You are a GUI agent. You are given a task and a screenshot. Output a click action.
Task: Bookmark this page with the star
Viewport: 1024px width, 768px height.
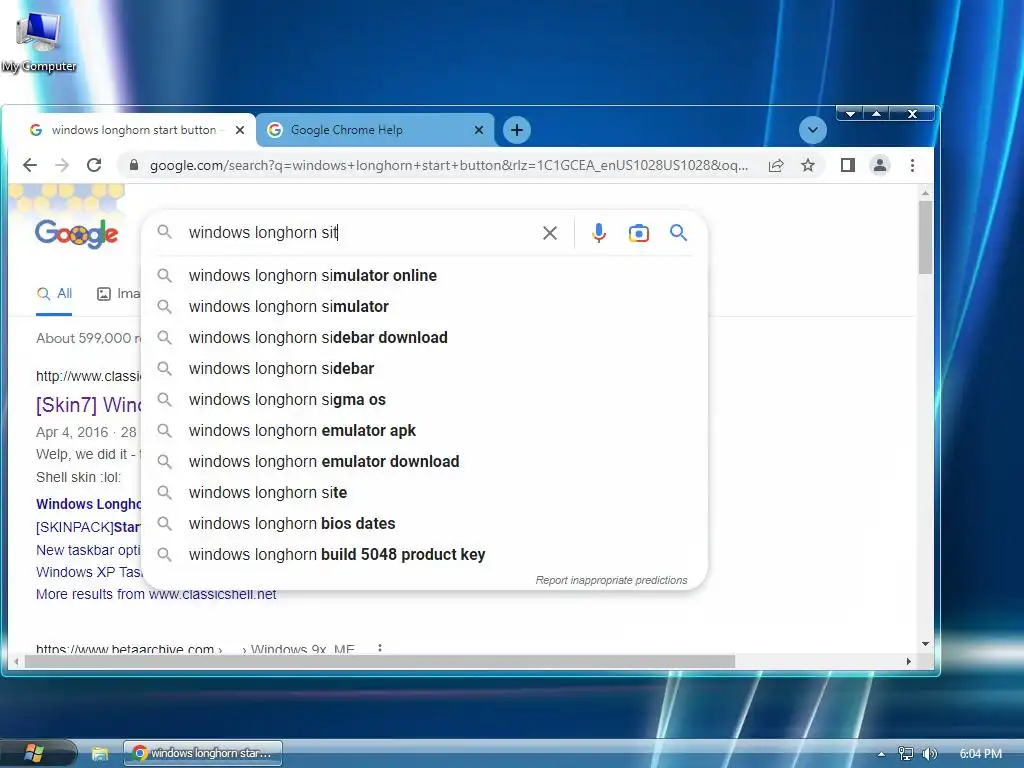[x=808, y=165]
